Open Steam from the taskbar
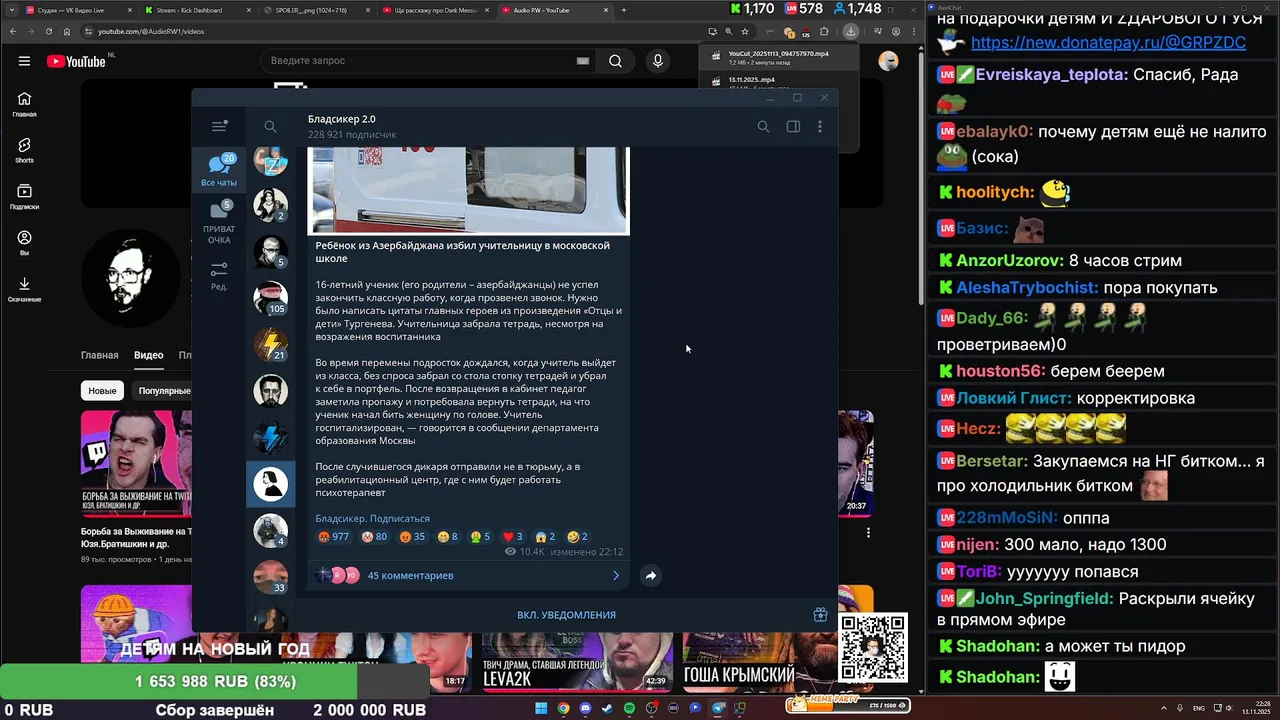Screen dimensions: 1280x720 click(607, 708)
